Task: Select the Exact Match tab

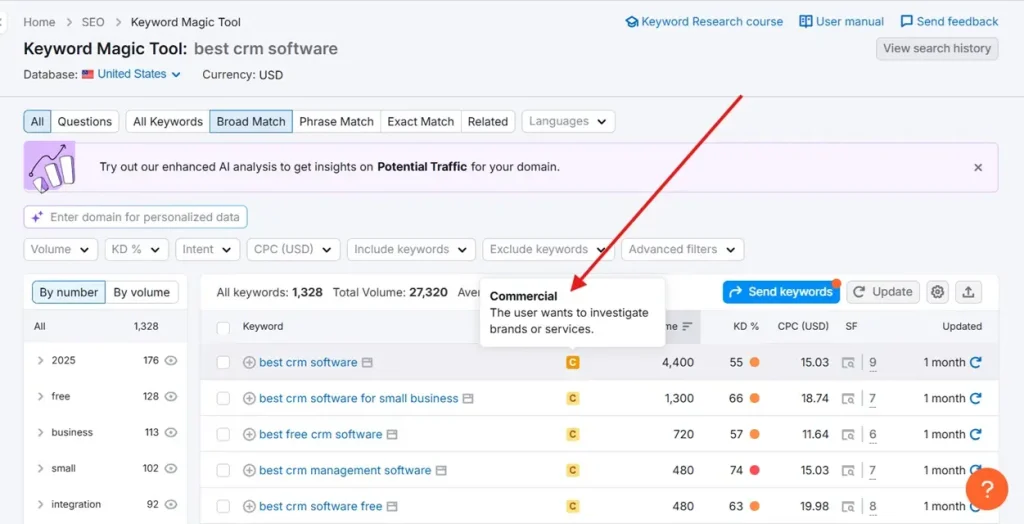Action: point(421,122)
